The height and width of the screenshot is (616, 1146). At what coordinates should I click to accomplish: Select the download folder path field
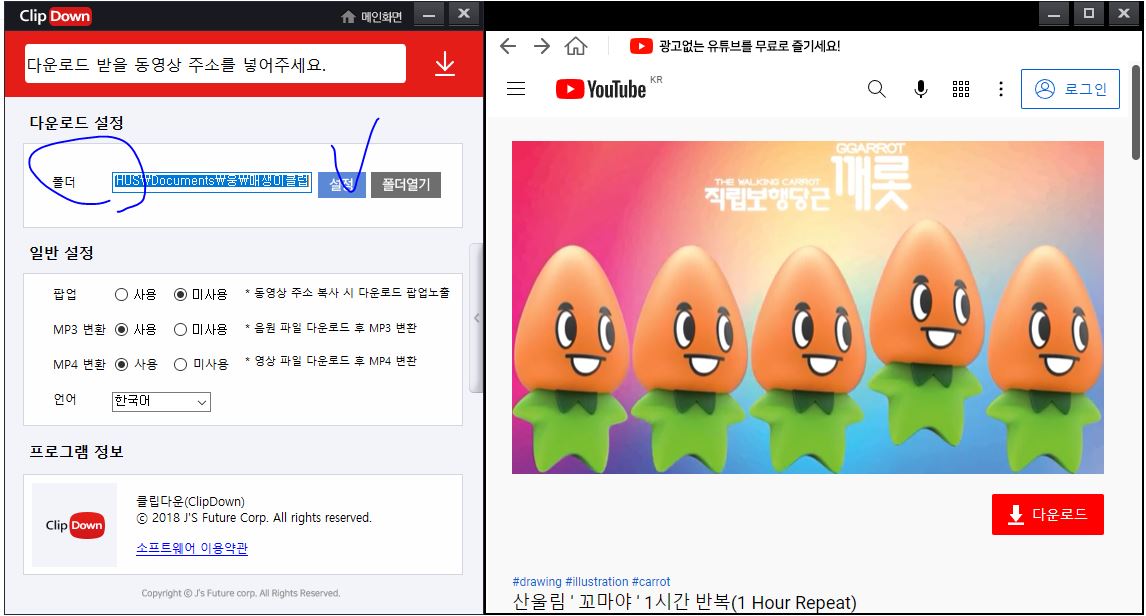pos(212,182)
